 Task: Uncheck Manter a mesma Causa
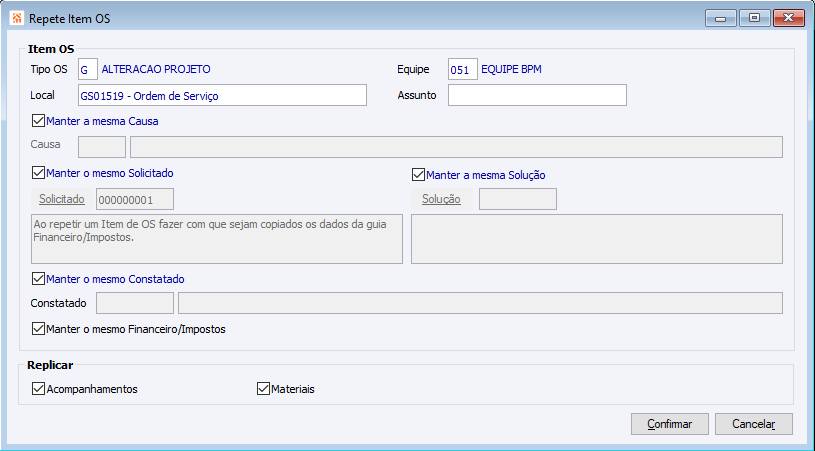click(38, 121)
